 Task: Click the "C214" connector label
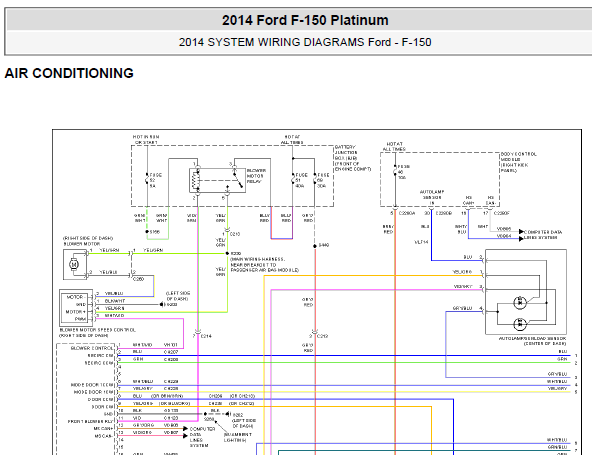[206, 336]
